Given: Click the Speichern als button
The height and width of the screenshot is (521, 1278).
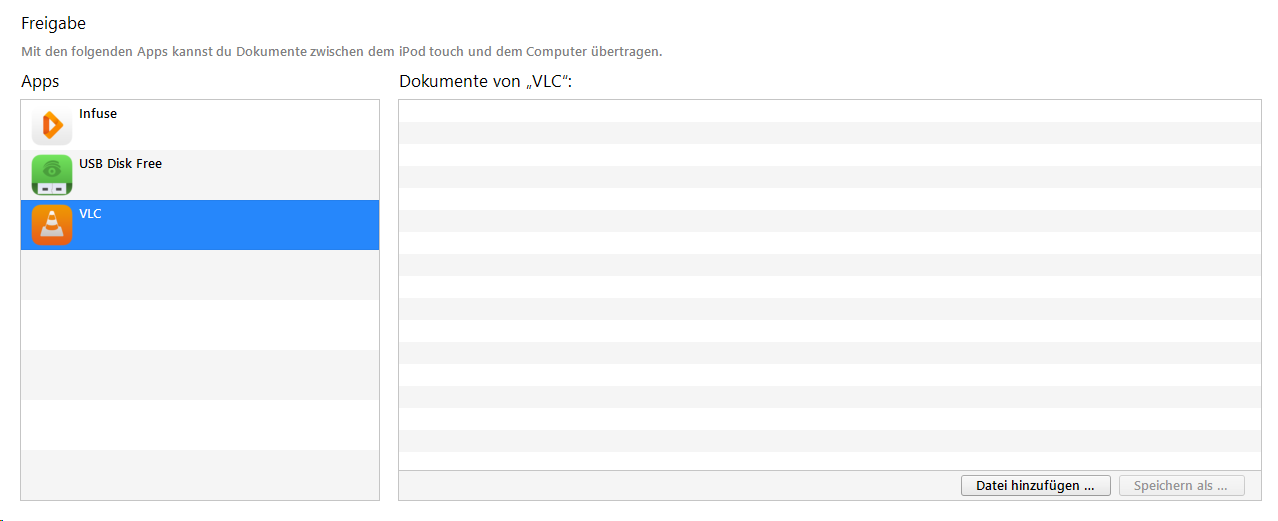Looking at the screenshot, I should click(1182, 486).
